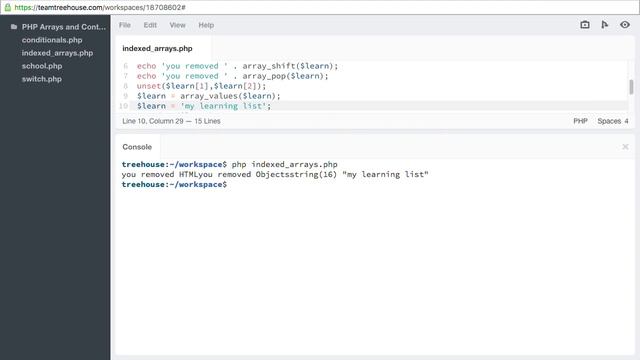Click the eye preview icon
This screenshot has width=640, height=360.
pyautogui.click(x=624, y=25)
